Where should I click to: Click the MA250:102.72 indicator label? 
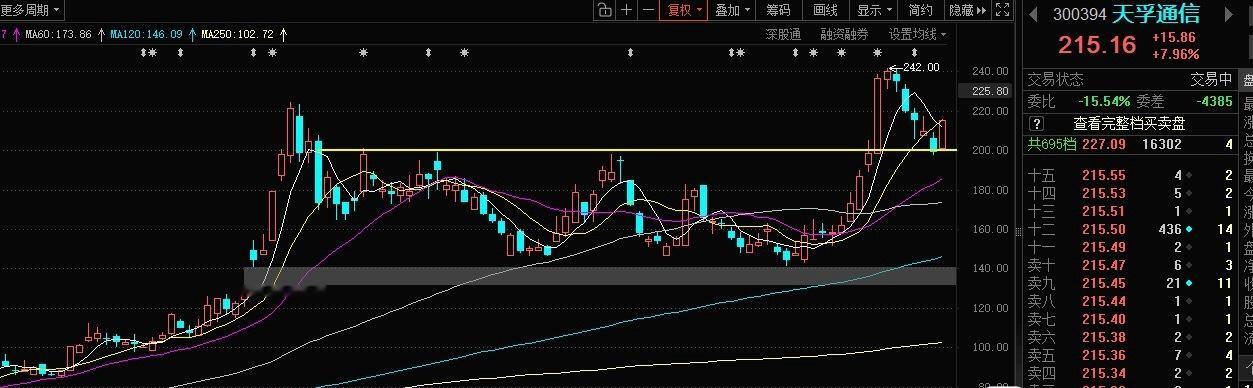tap(237, 34)
